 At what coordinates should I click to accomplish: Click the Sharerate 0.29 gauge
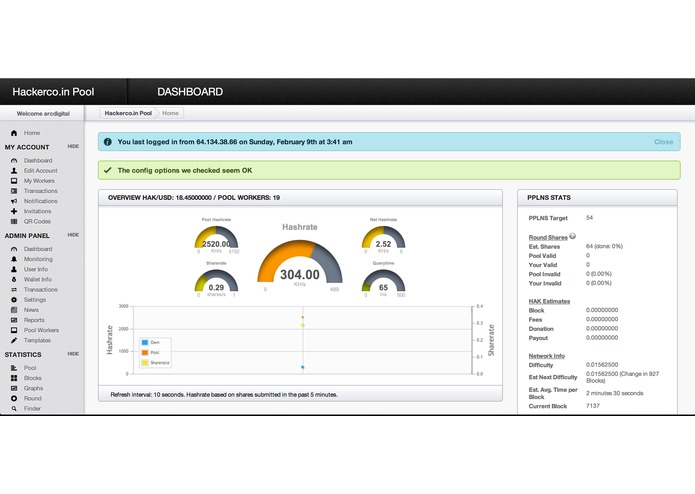(216, 281)
